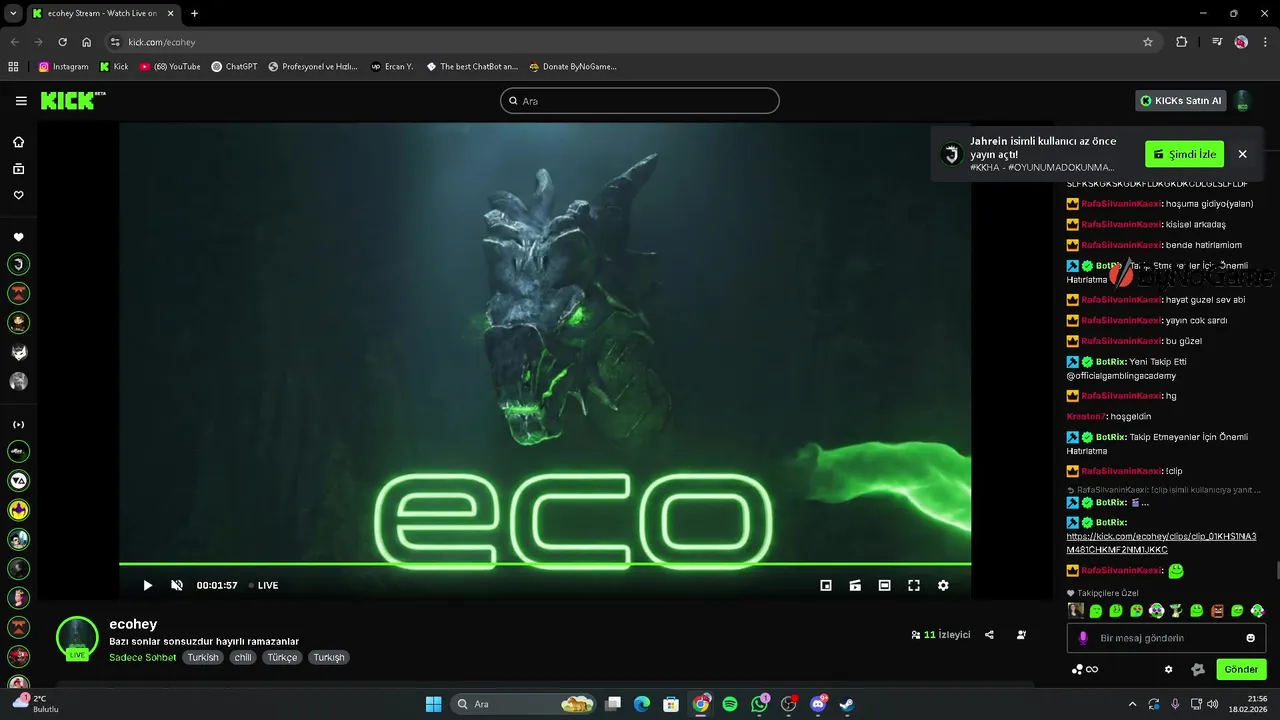Open the outlined heart icon in sidebar

[x=18, y=195]
